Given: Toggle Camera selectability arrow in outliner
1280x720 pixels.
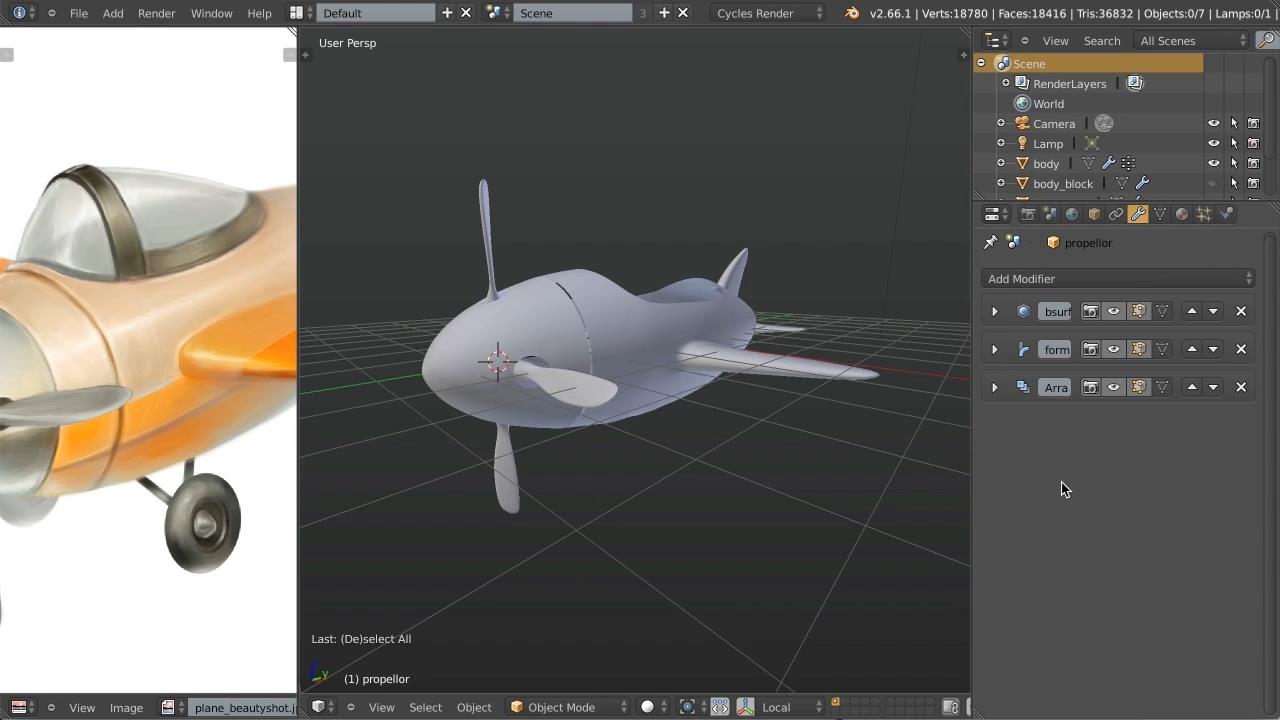Looking at the screenshot, I should tap(1234, 123).
